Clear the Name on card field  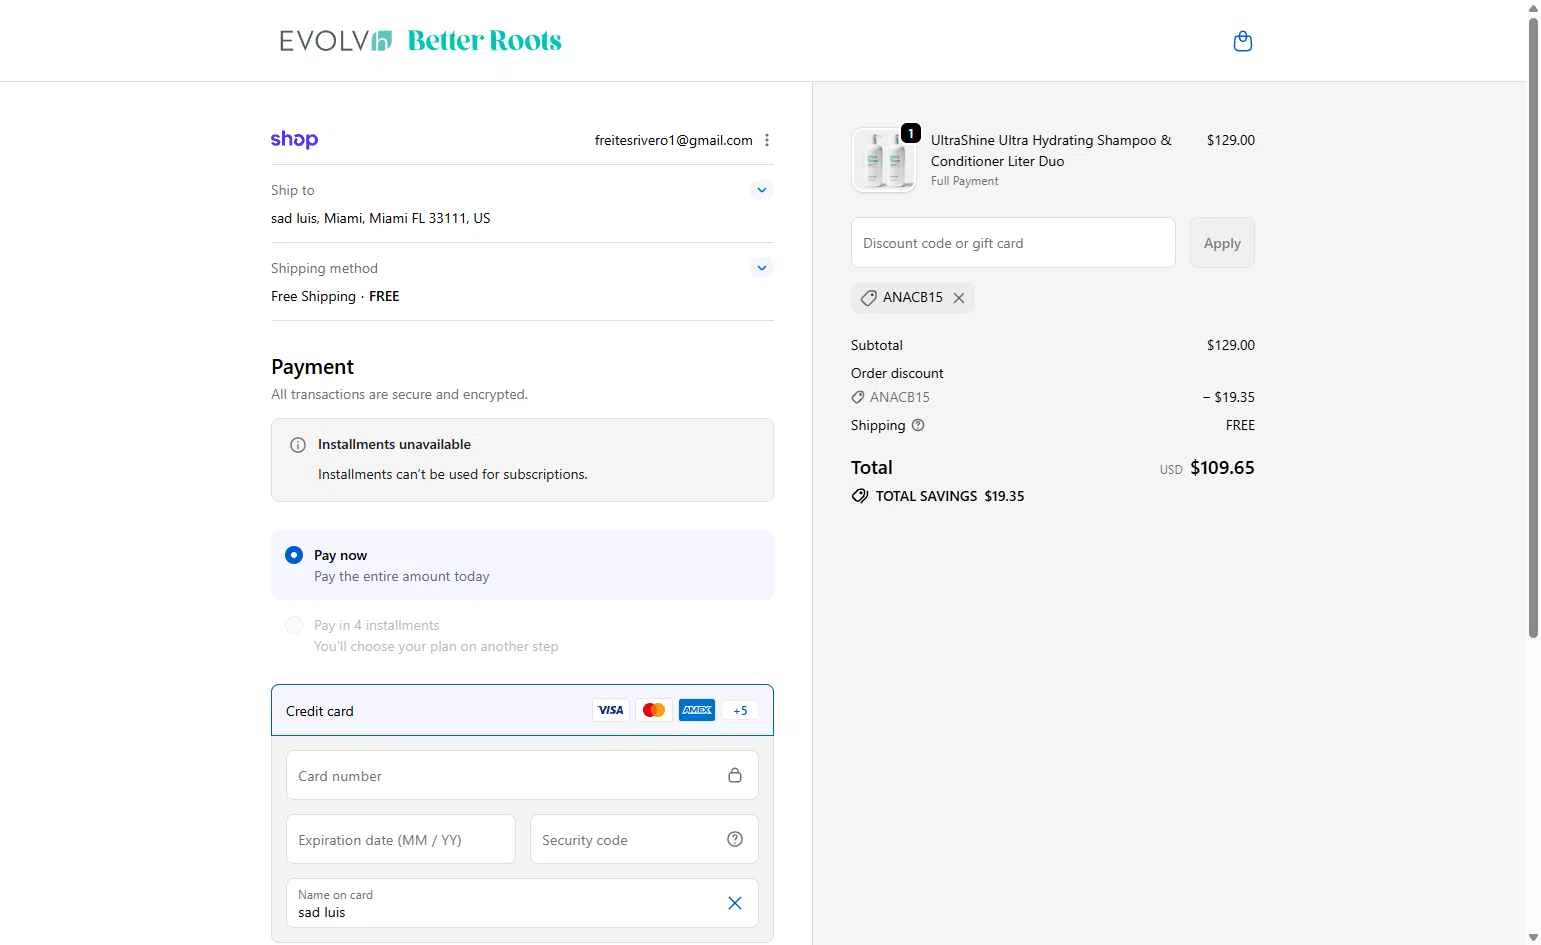[x=735, y=903]
